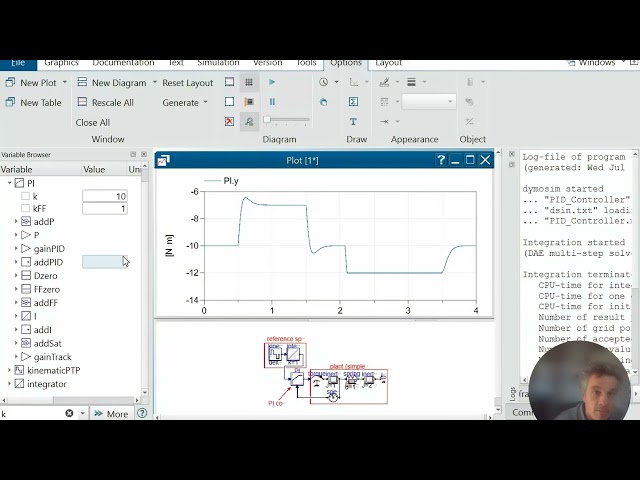Click the Variable Browser undock icon
The height and width of the screenshot is (480, 640).
coord(133,154)
